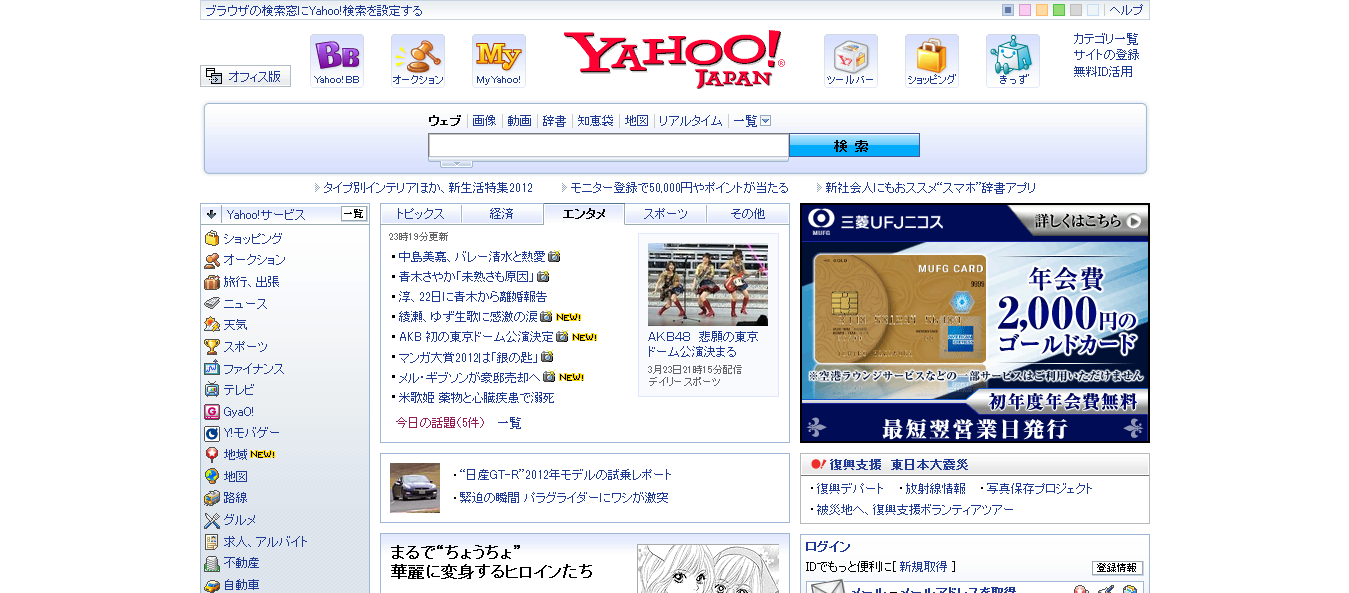Image resolution: width=1349 pixels, height=593 pixels.
Task: Open the 今日の話題(5件) link
Action: pyautogui.click(x=440, y=423)
